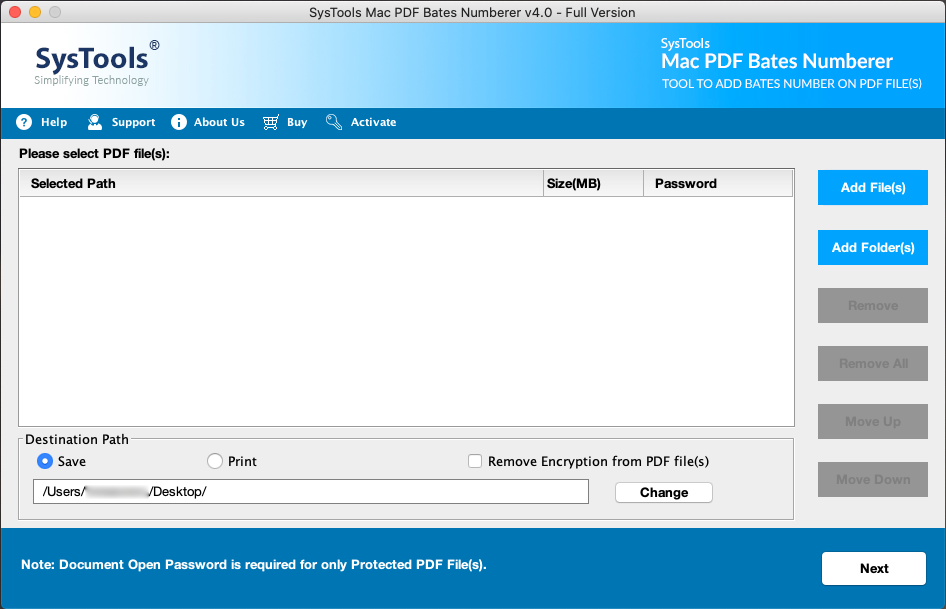Select the Save radio button

pos(45,461)
